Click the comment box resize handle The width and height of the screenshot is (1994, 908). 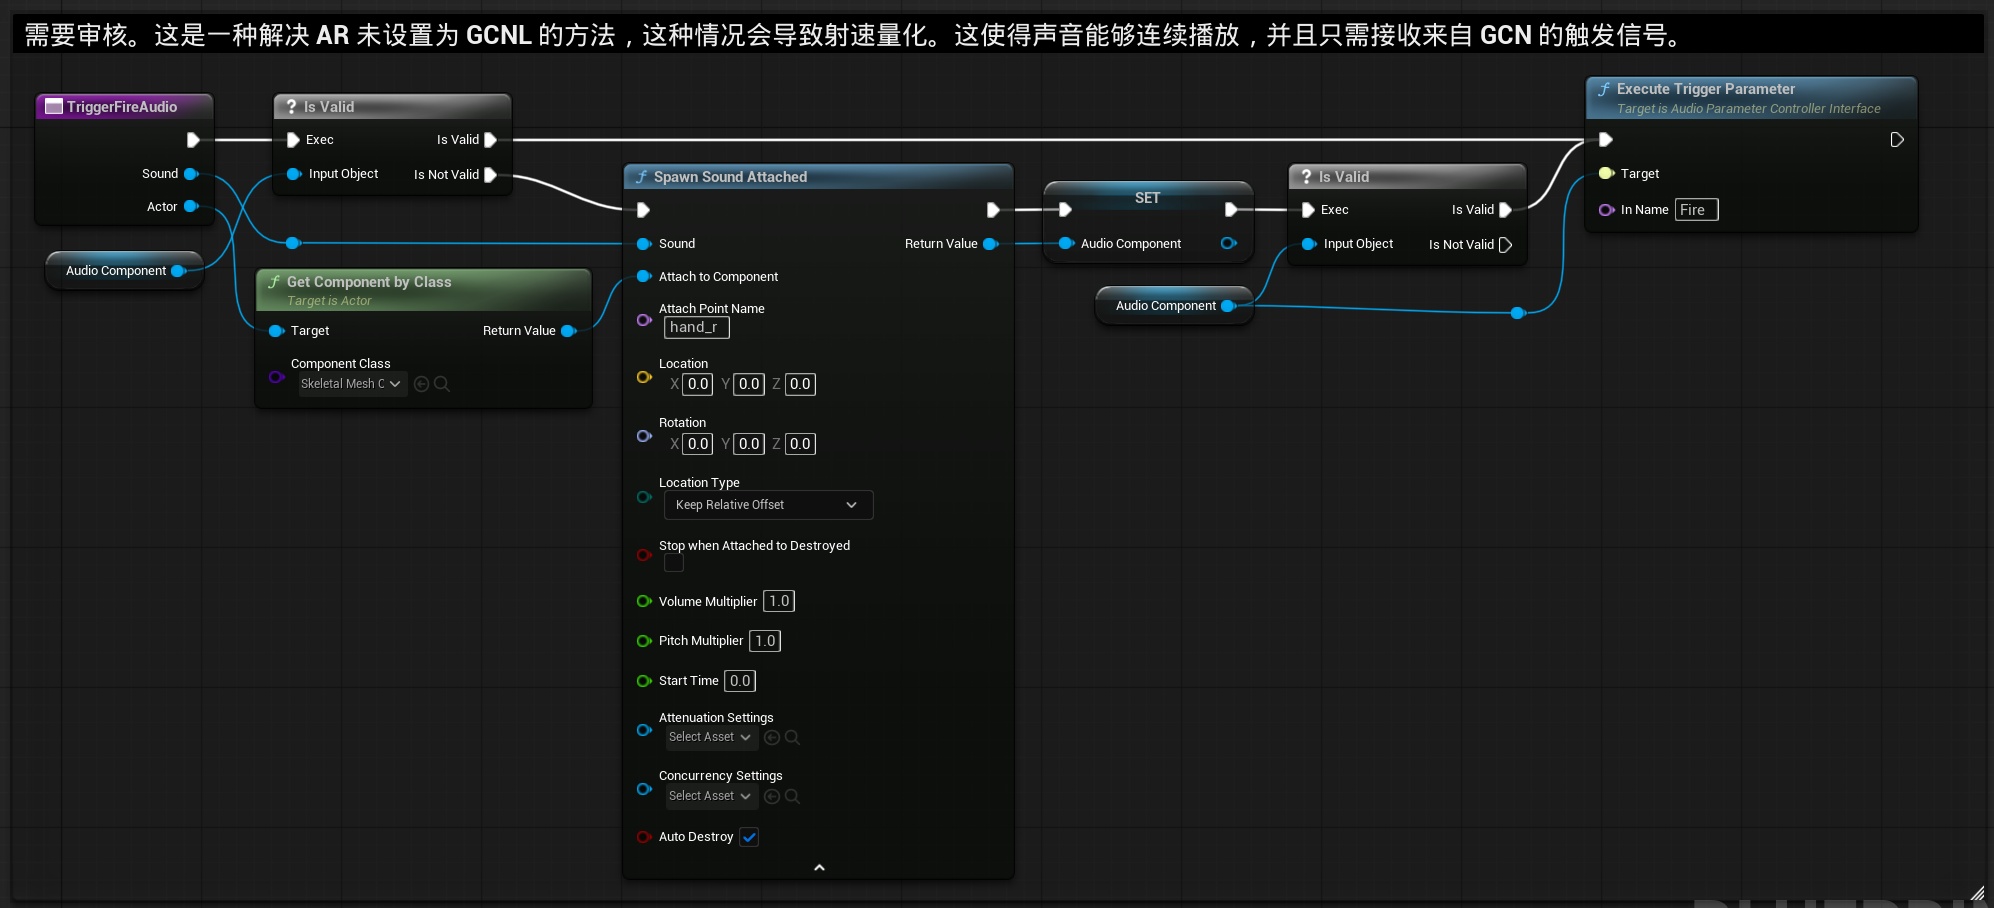tap(1977, 893)
